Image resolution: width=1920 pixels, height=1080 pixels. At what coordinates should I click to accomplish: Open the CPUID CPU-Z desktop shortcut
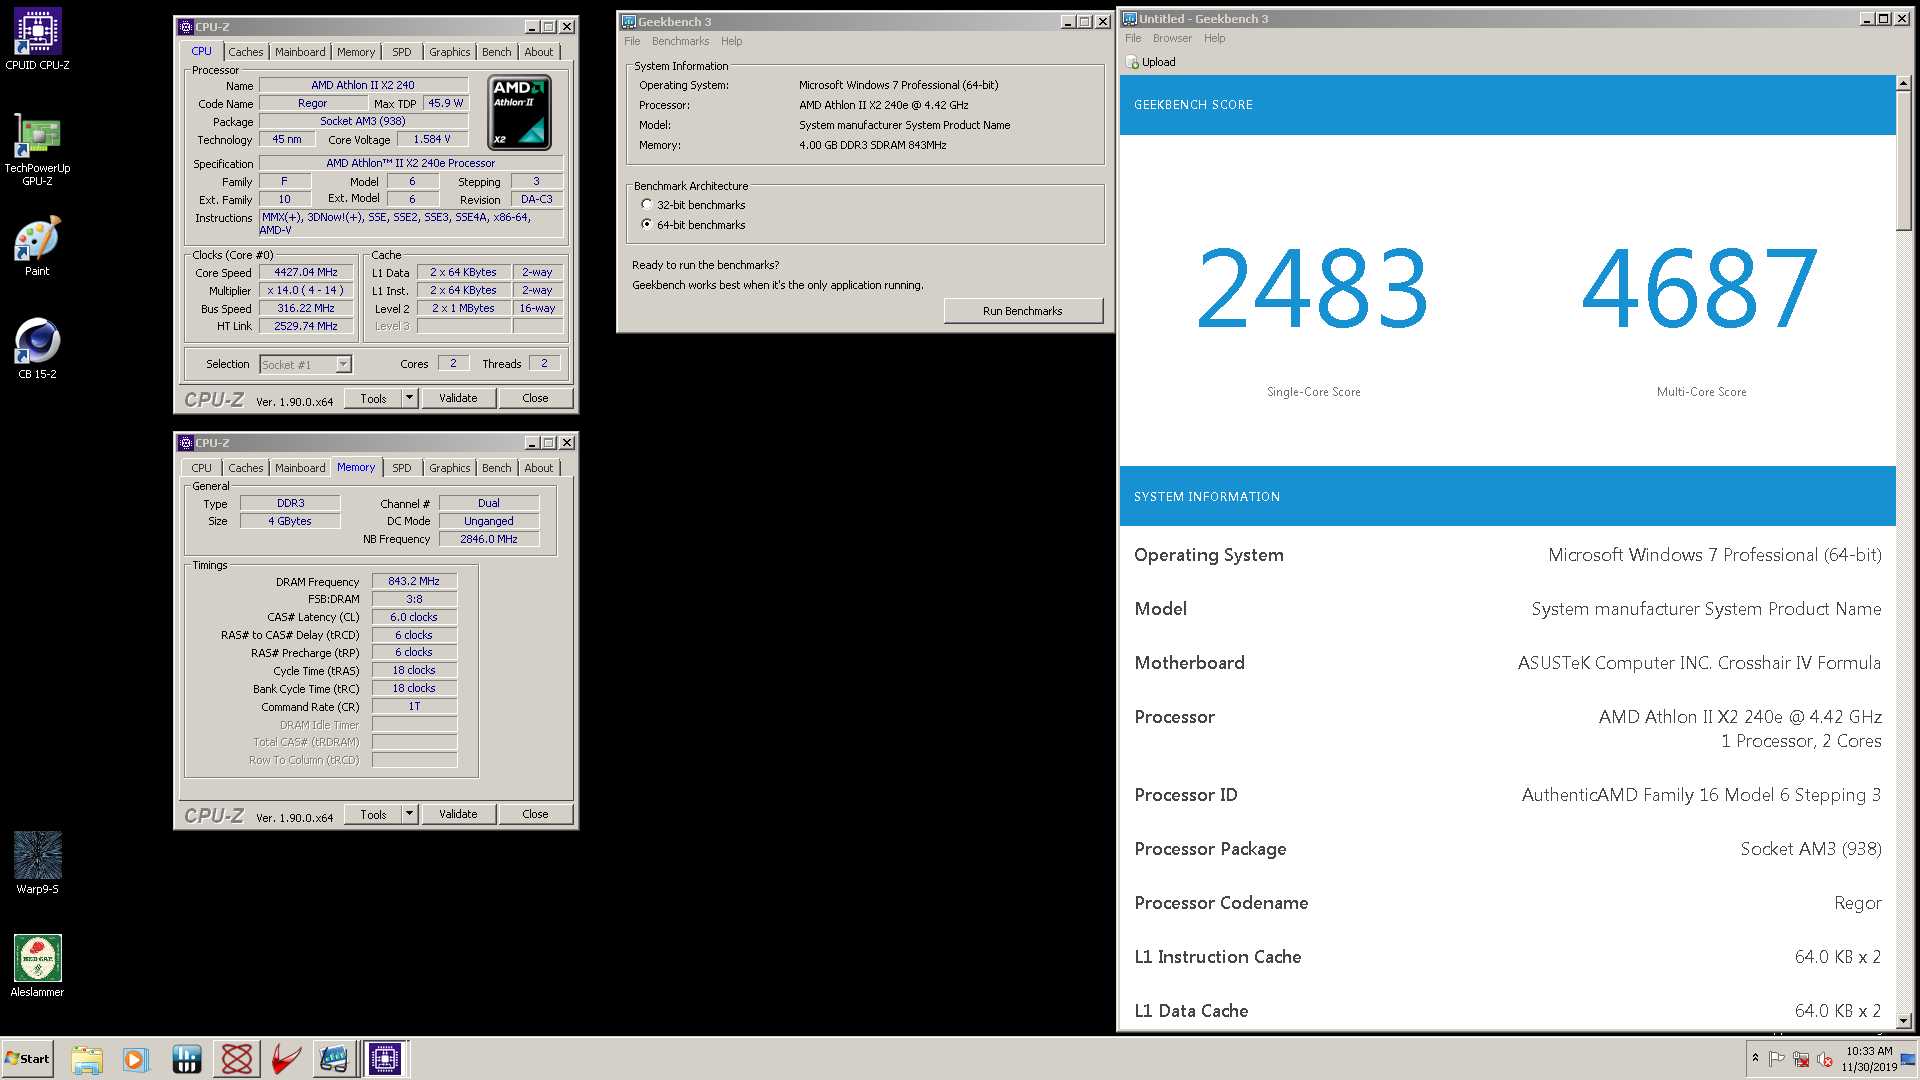point(37,38)
